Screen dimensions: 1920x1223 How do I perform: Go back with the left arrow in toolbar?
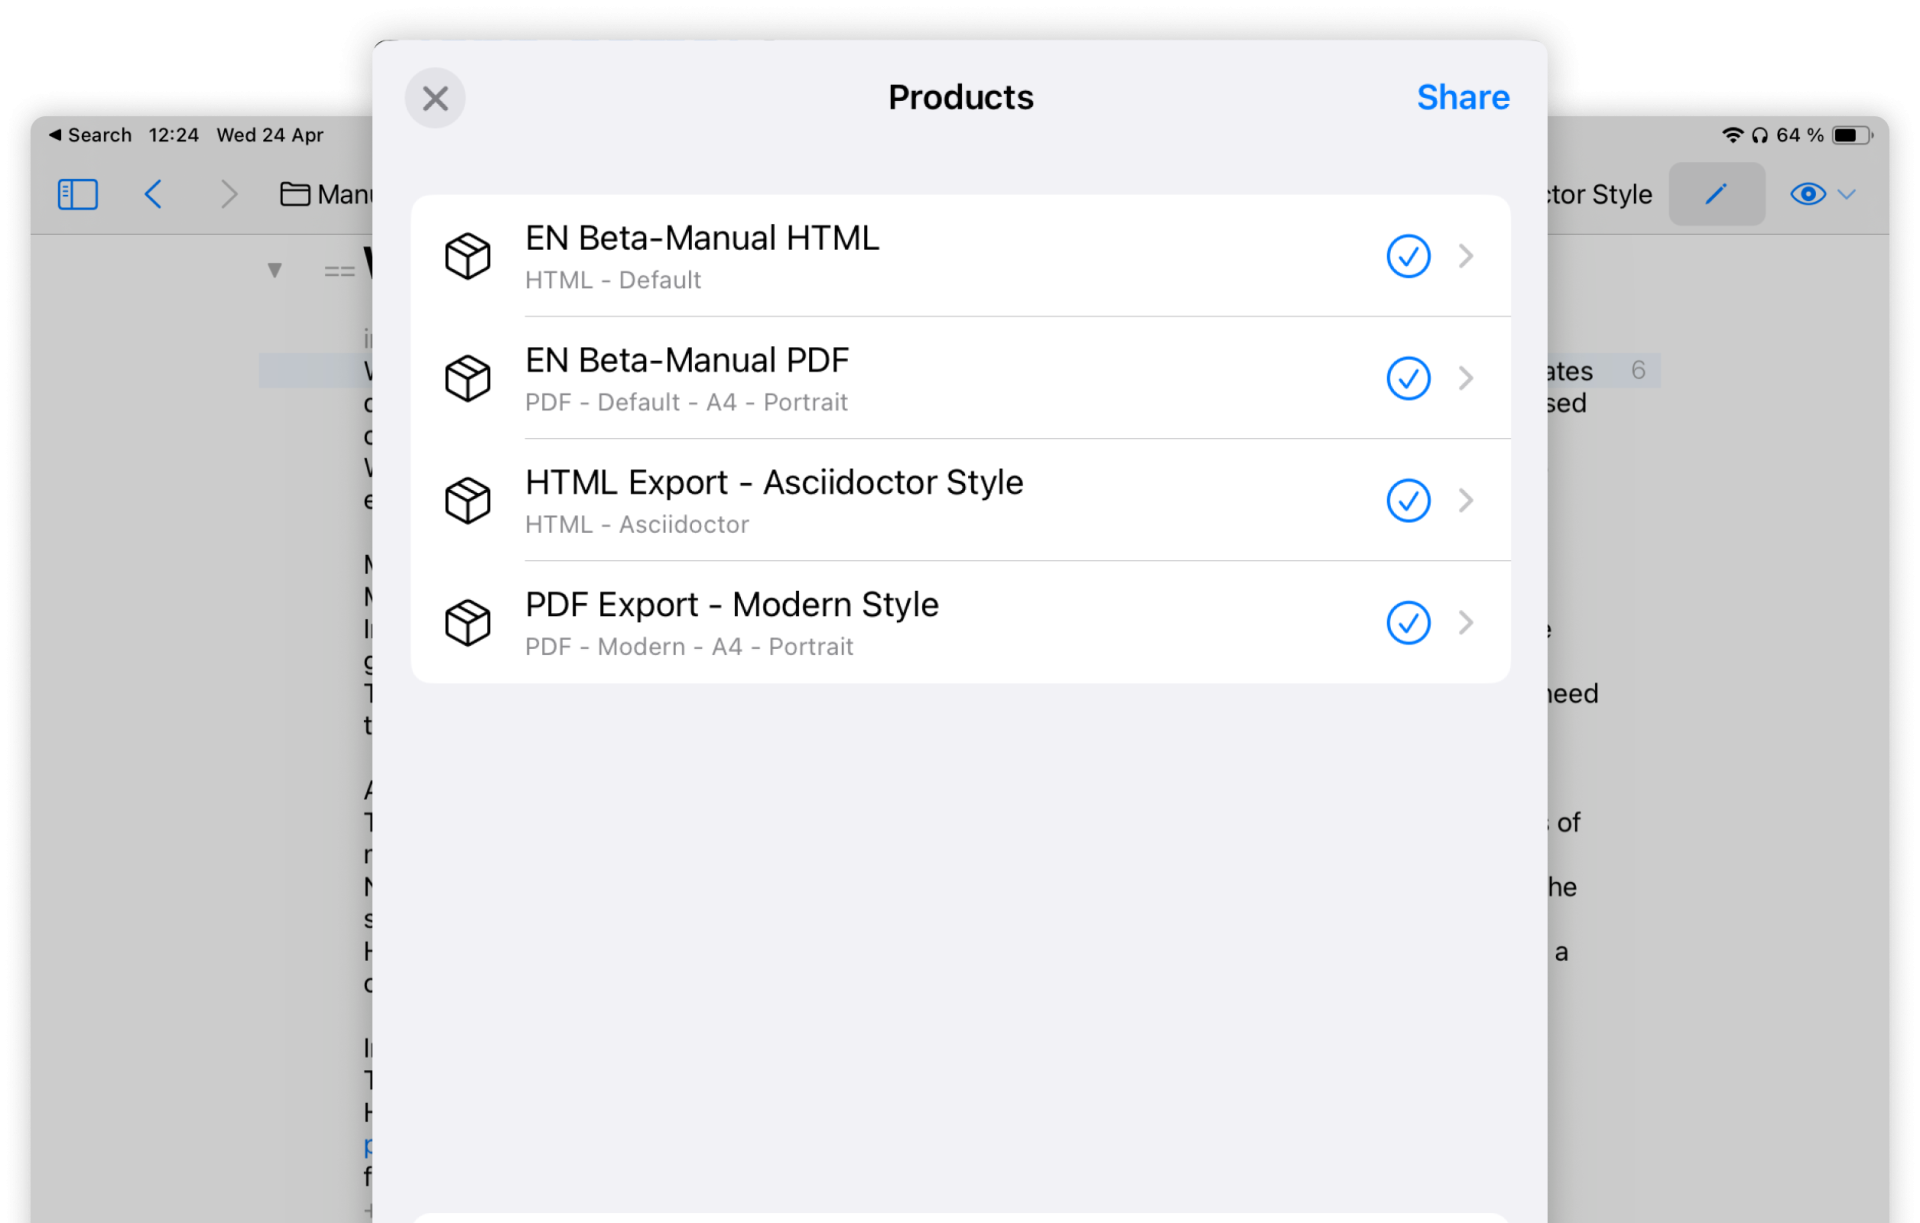(153, 194)
